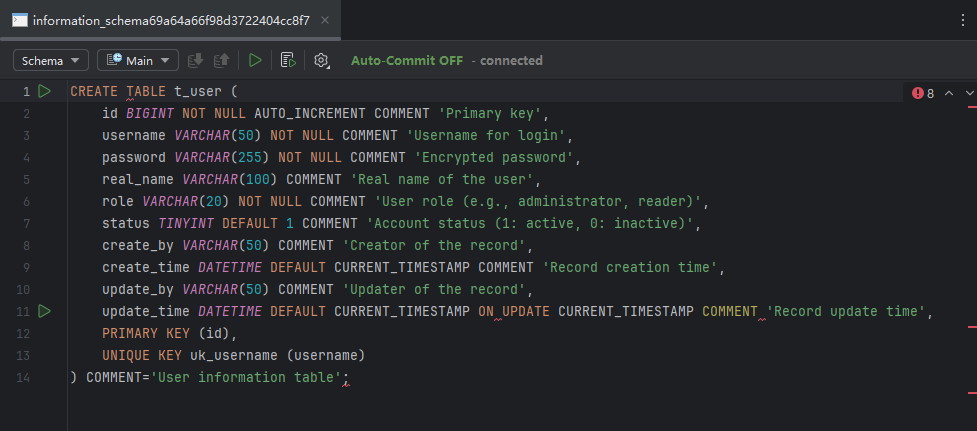Run the statement from line 1 gutter arrow

coord(44,92)
